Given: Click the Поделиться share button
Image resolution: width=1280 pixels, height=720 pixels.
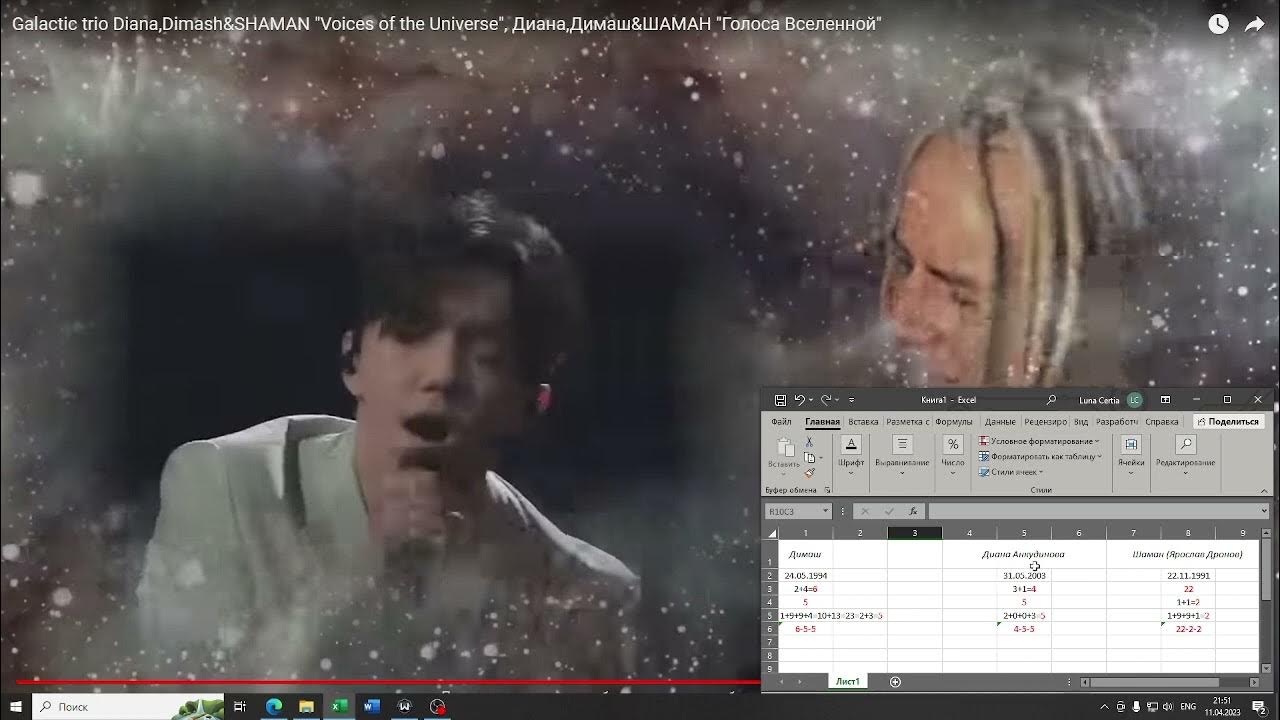Looking at the screenshot, I should tap(1228, 422).
